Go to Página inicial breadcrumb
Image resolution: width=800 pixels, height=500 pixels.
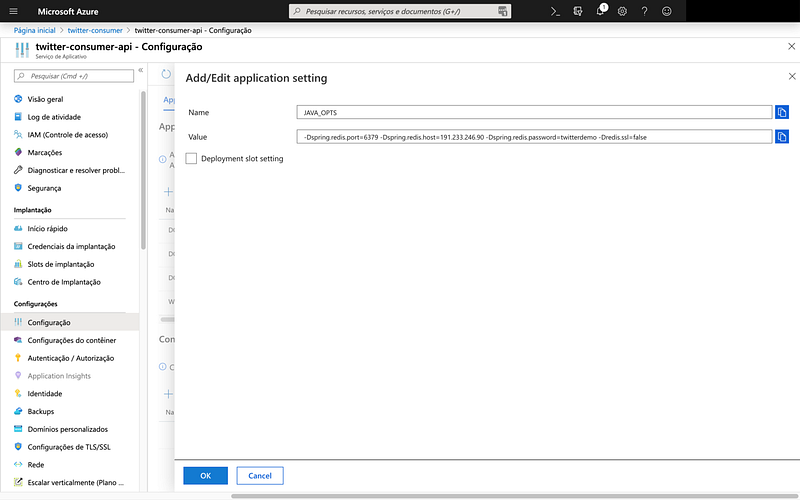pos(35,30)
